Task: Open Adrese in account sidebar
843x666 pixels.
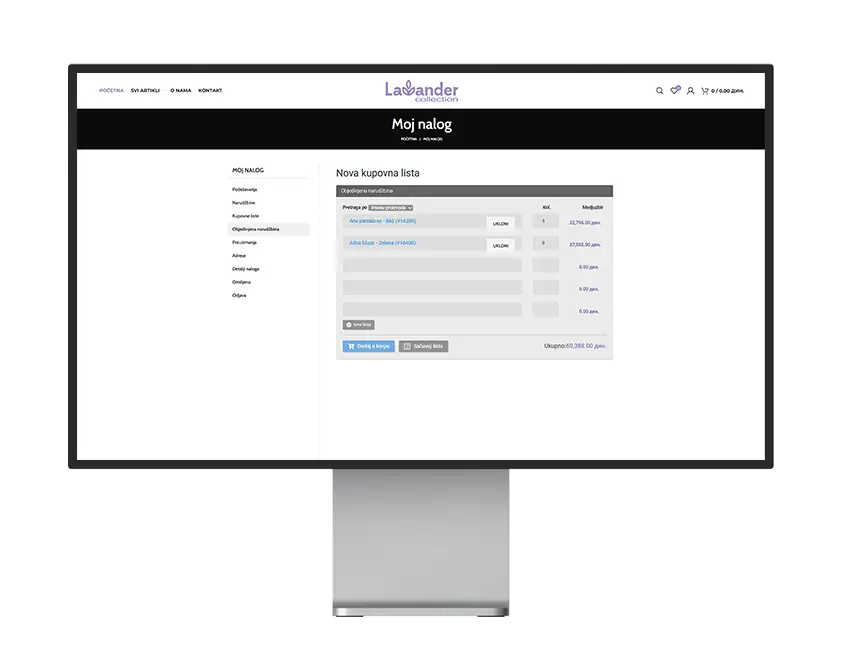Action: 239,255
